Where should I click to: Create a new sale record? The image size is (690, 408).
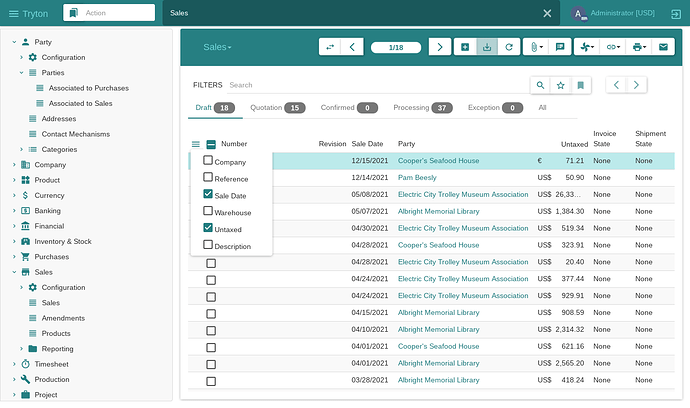click(465, 47)
